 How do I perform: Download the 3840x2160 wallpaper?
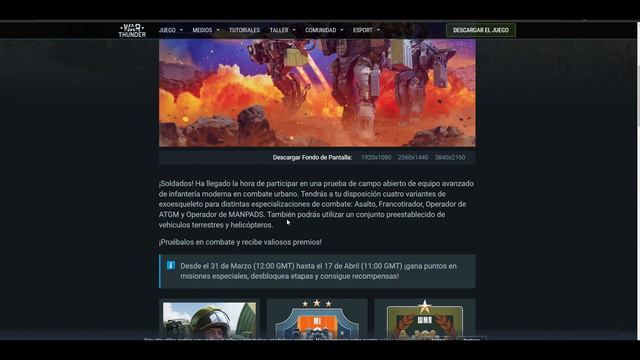tap(450, 158)
